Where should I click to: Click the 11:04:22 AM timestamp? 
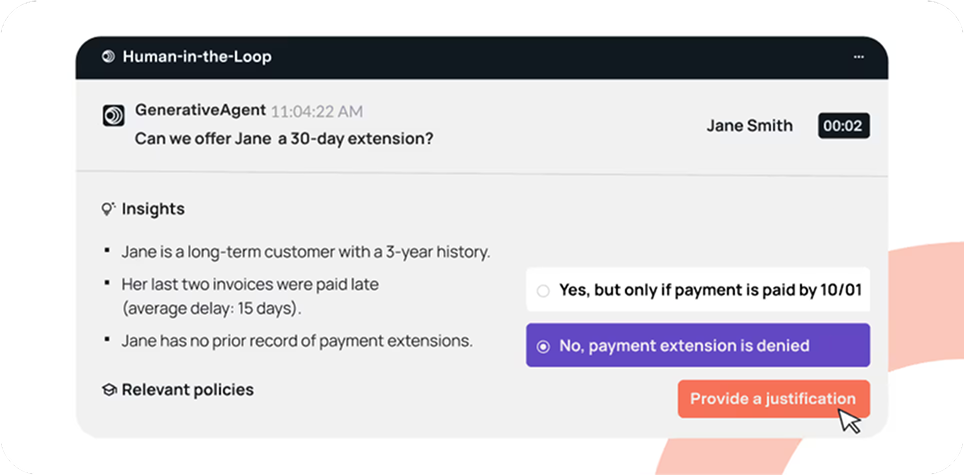[317, 111]
